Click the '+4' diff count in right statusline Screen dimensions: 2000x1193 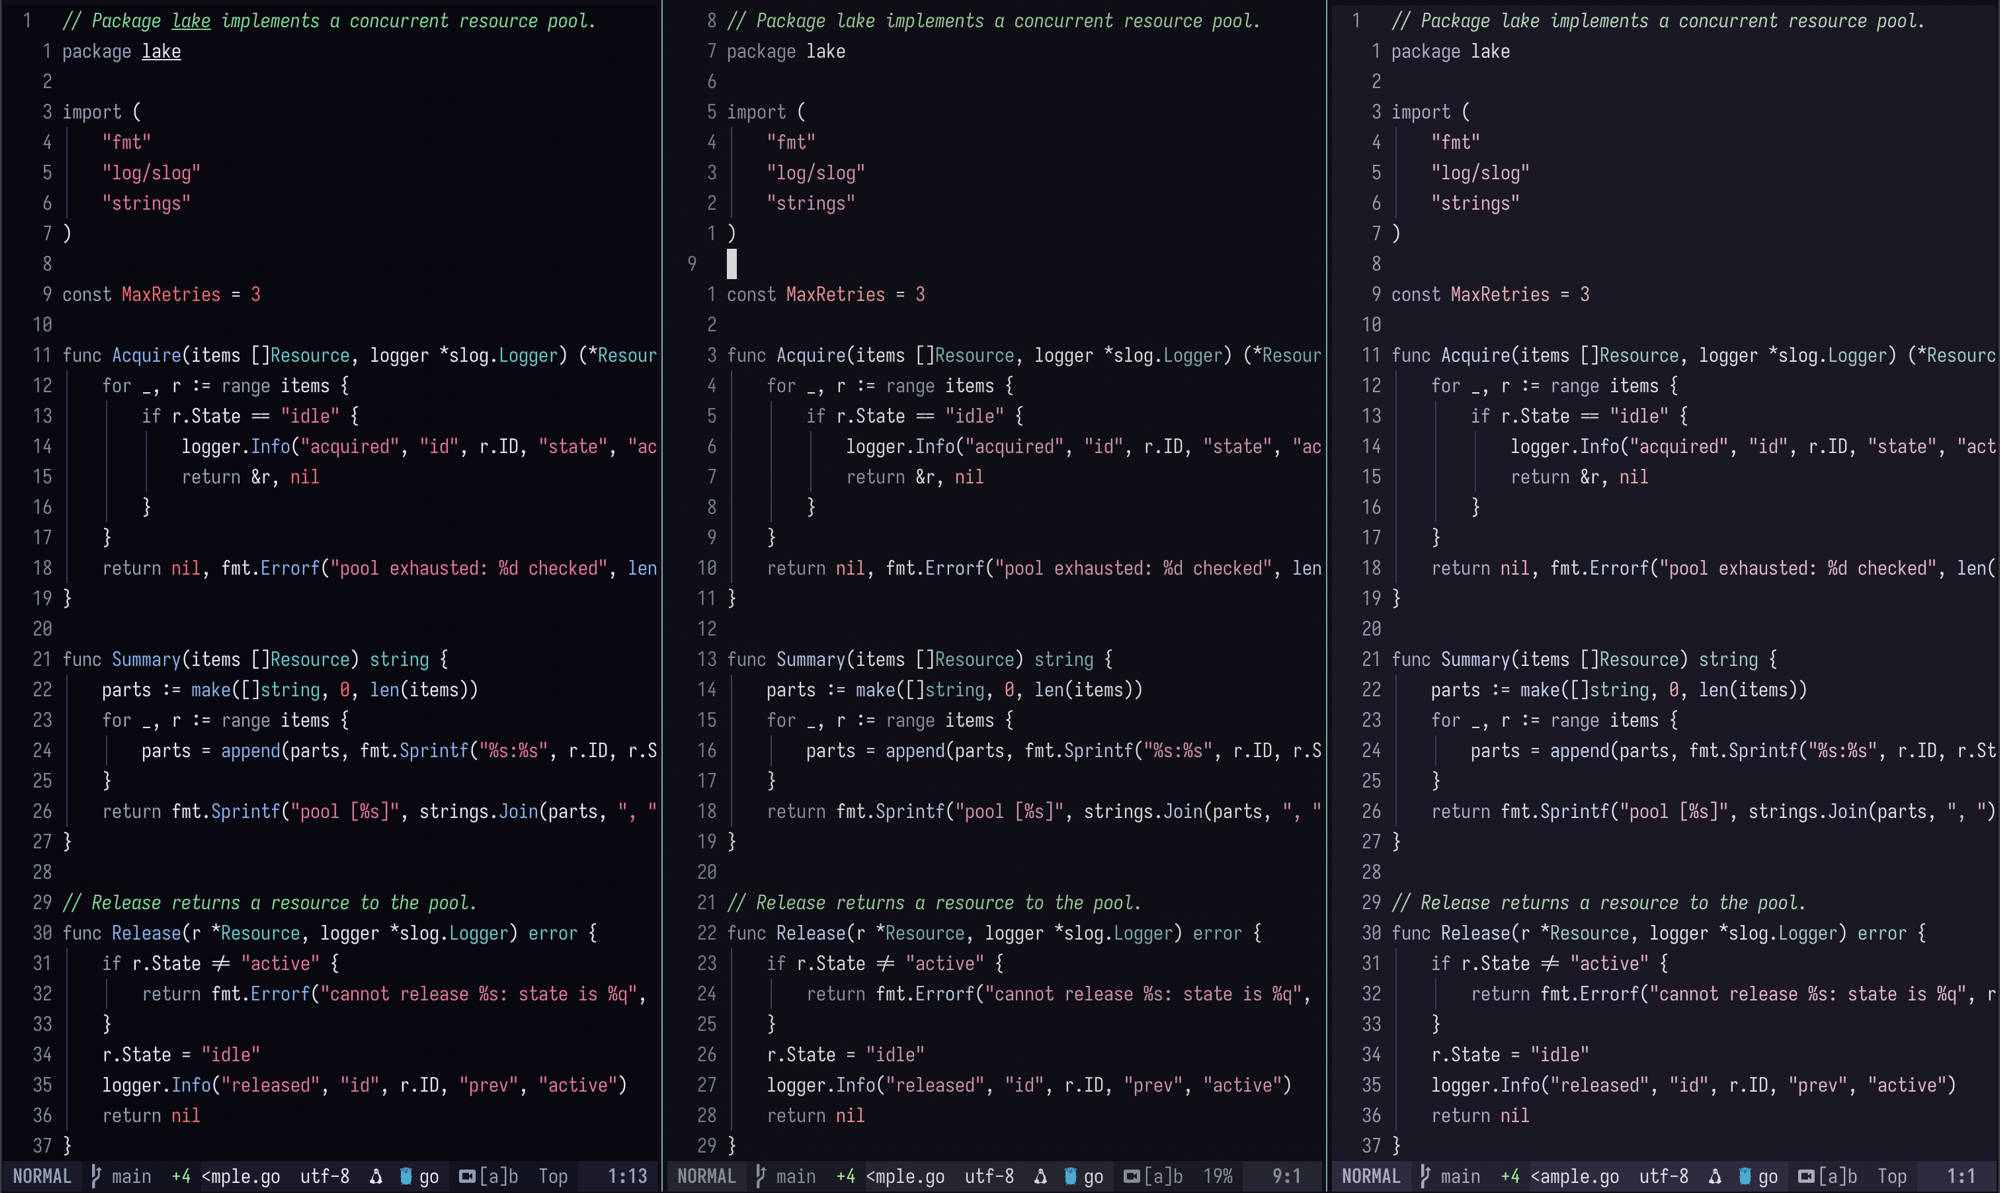point(1510,1176)
